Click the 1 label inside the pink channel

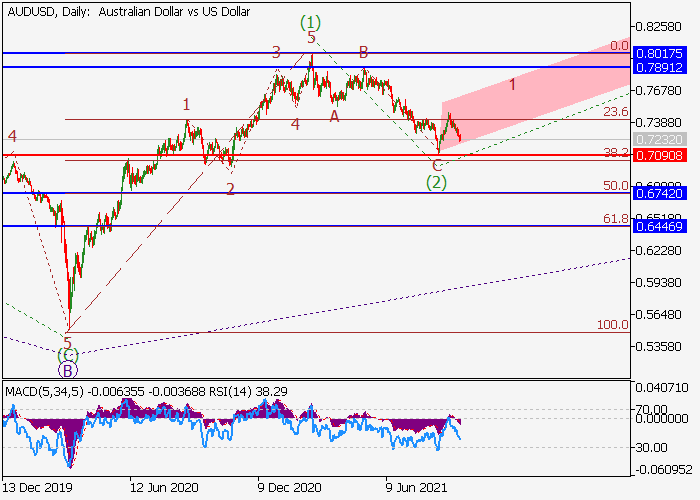pyautogui.click(x=512, y=84)
